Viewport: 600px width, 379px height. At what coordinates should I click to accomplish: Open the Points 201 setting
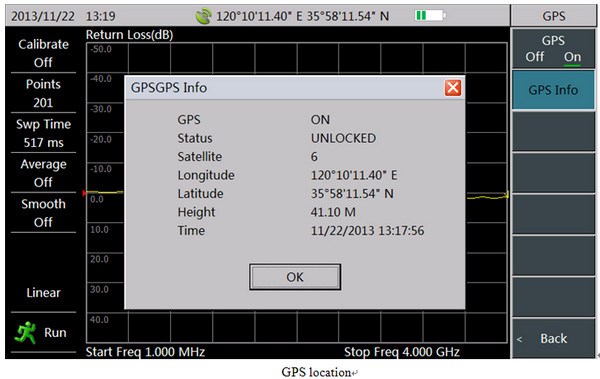(x=43, y=93)
